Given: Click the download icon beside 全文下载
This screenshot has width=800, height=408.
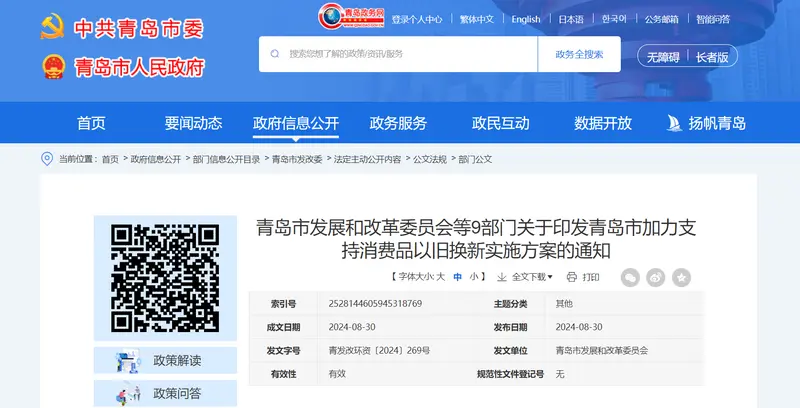Looking at the screenshot, I should 502,277.
